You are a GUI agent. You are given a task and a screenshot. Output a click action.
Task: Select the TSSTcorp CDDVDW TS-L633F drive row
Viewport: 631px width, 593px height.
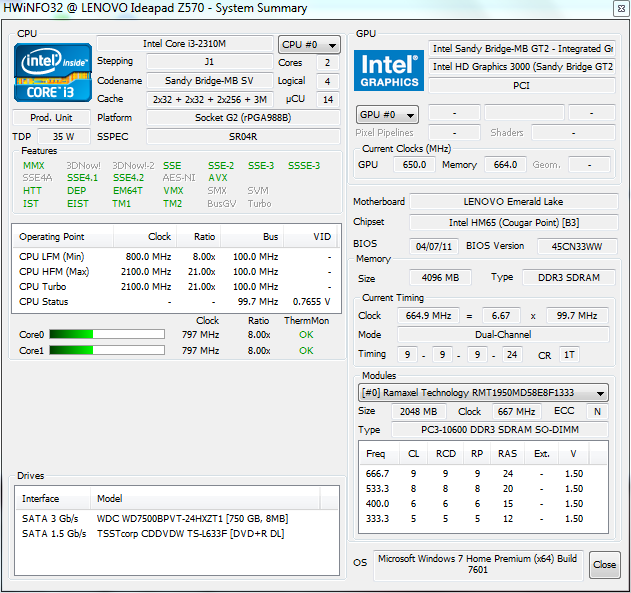pyautogui.click(x=176, y=534)
